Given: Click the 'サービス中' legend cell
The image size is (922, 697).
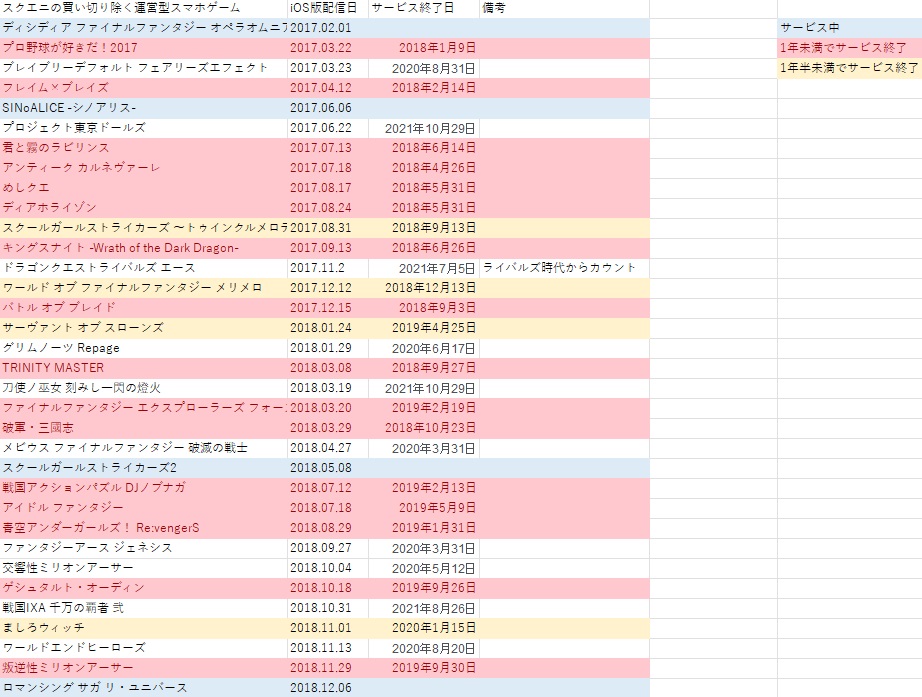Looking at the screenshot, I should click(850, 28).
